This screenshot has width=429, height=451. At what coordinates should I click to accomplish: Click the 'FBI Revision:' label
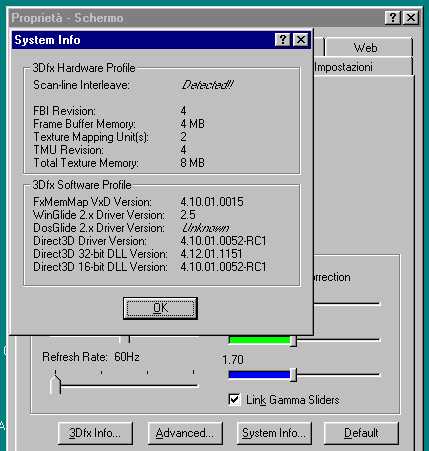click(x=64, y=111)
